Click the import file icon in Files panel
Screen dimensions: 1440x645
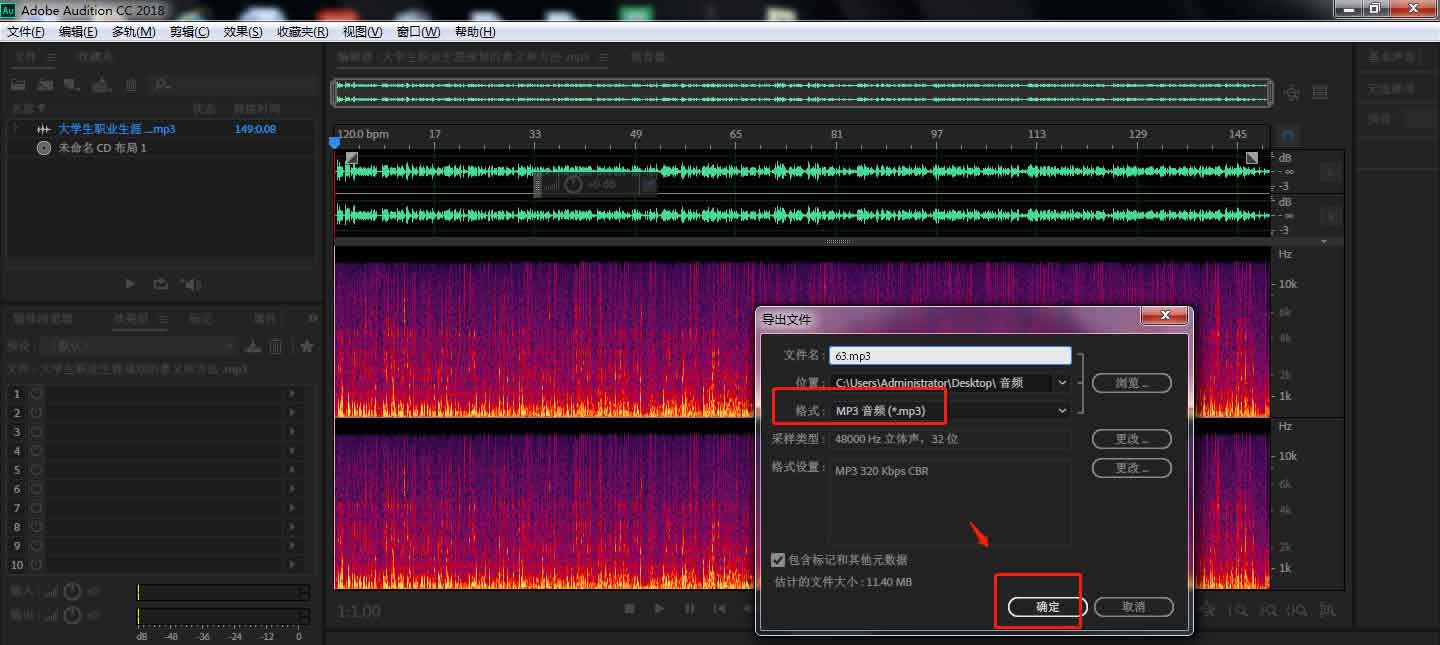(x=46, y=85)
